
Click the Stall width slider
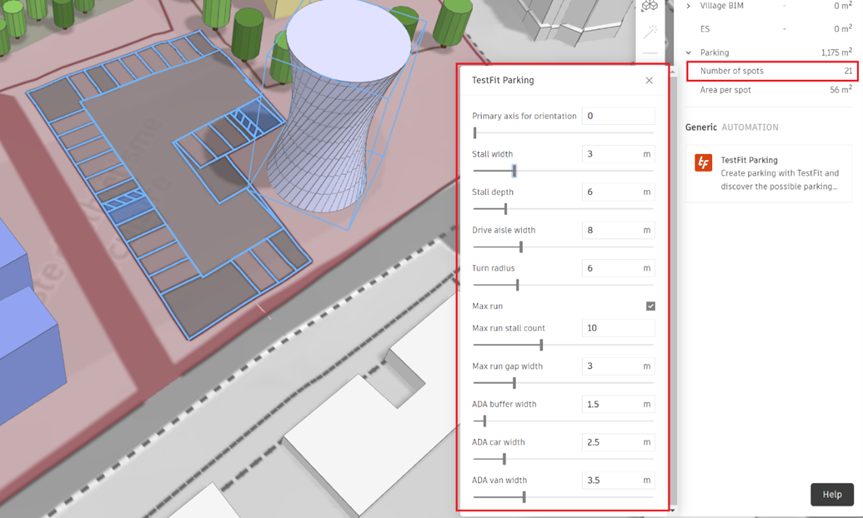(563, 171)
